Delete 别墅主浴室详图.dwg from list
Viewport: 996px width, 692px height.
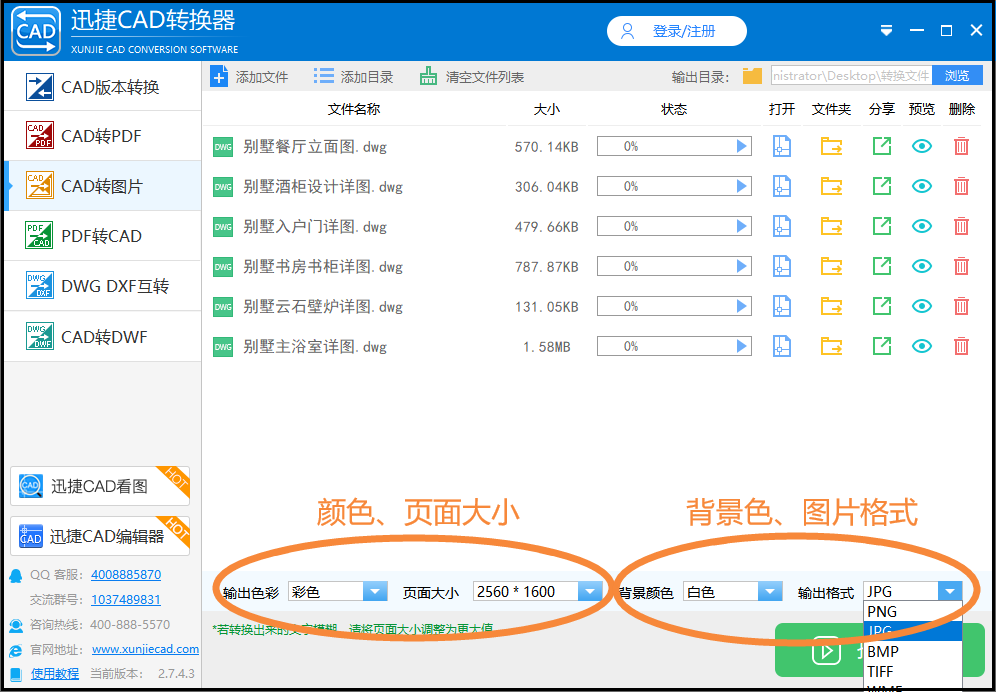(x=961, y=346)
